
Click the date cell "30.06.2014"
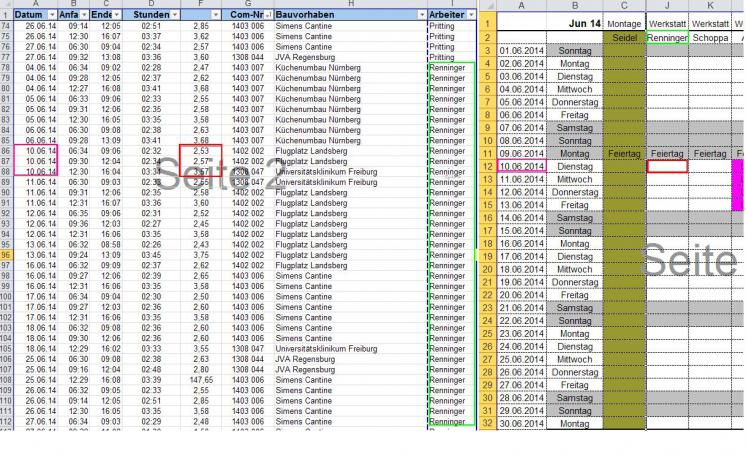pos(521,424)
